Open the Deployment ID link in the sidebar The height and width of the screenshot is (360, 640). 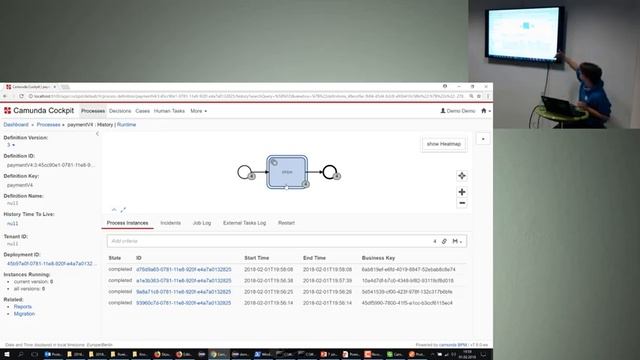click(50, 264)
